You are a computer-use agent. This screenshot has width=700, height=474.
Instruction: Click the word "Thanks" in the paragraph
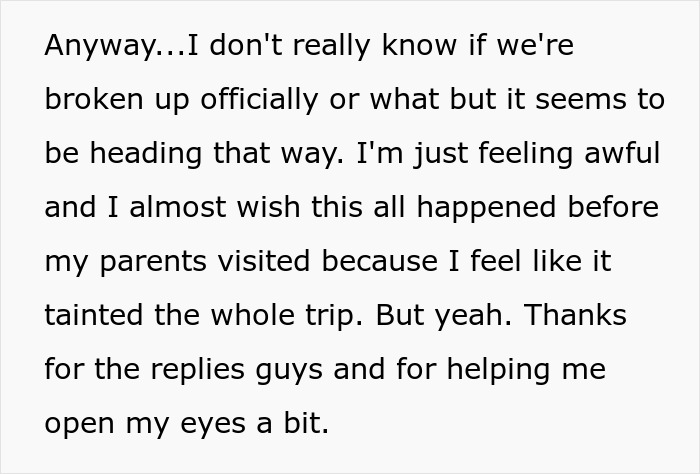click(575, 315)
